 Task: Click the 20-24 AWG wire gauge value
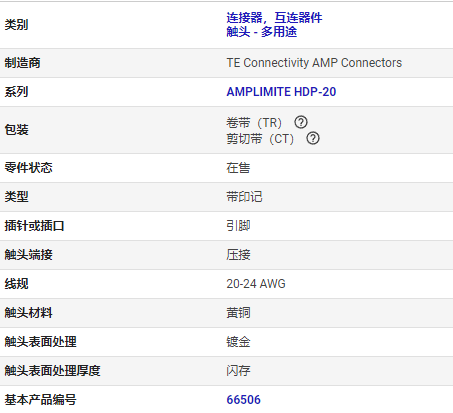click(256, 284)
